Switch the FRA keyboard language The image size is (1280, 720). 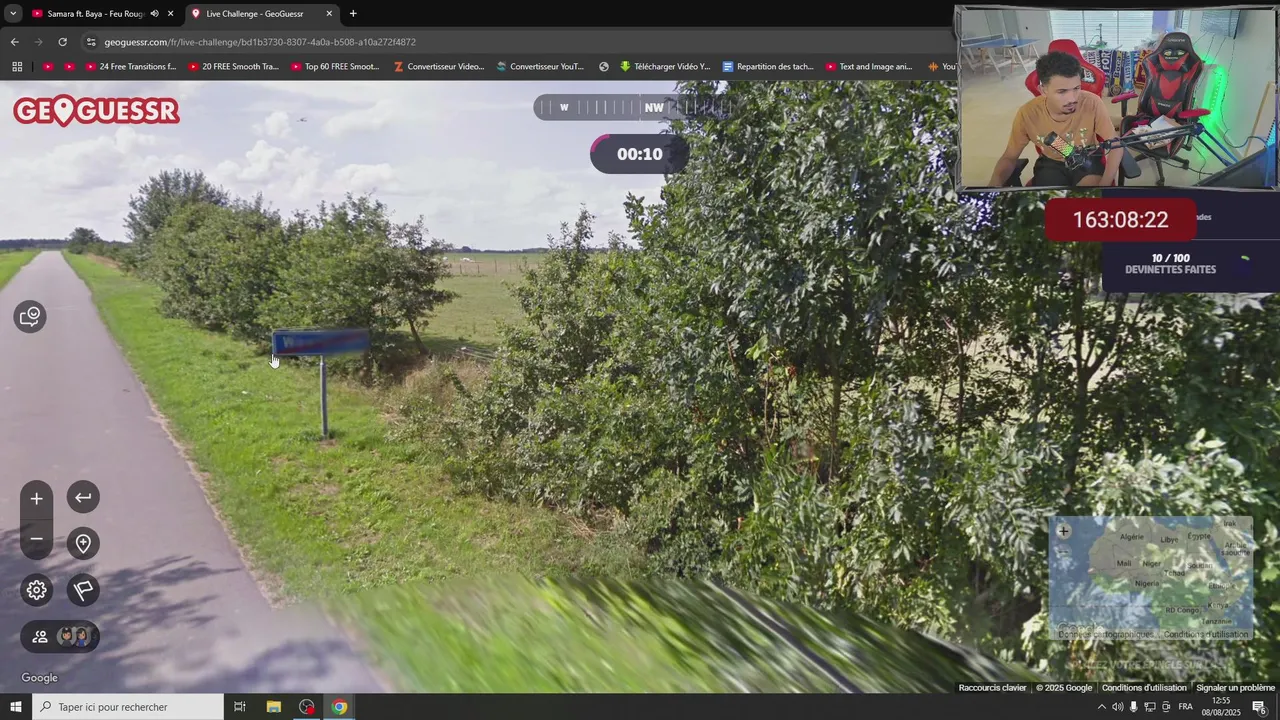(x=1186, y=707)
